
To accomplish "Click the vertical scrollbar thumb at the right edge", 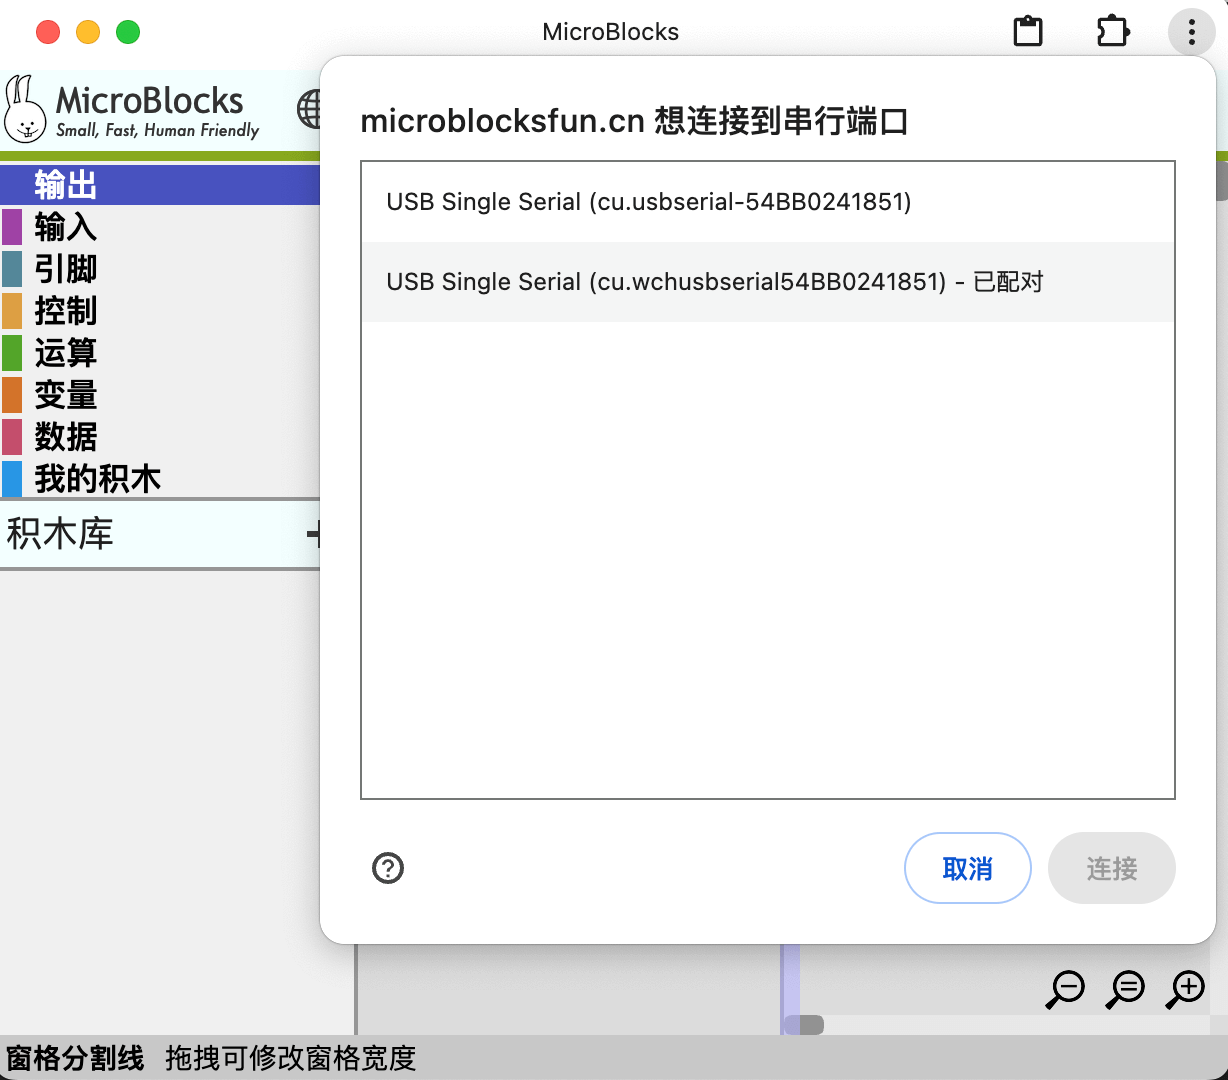I will (x=1221, y=180).
